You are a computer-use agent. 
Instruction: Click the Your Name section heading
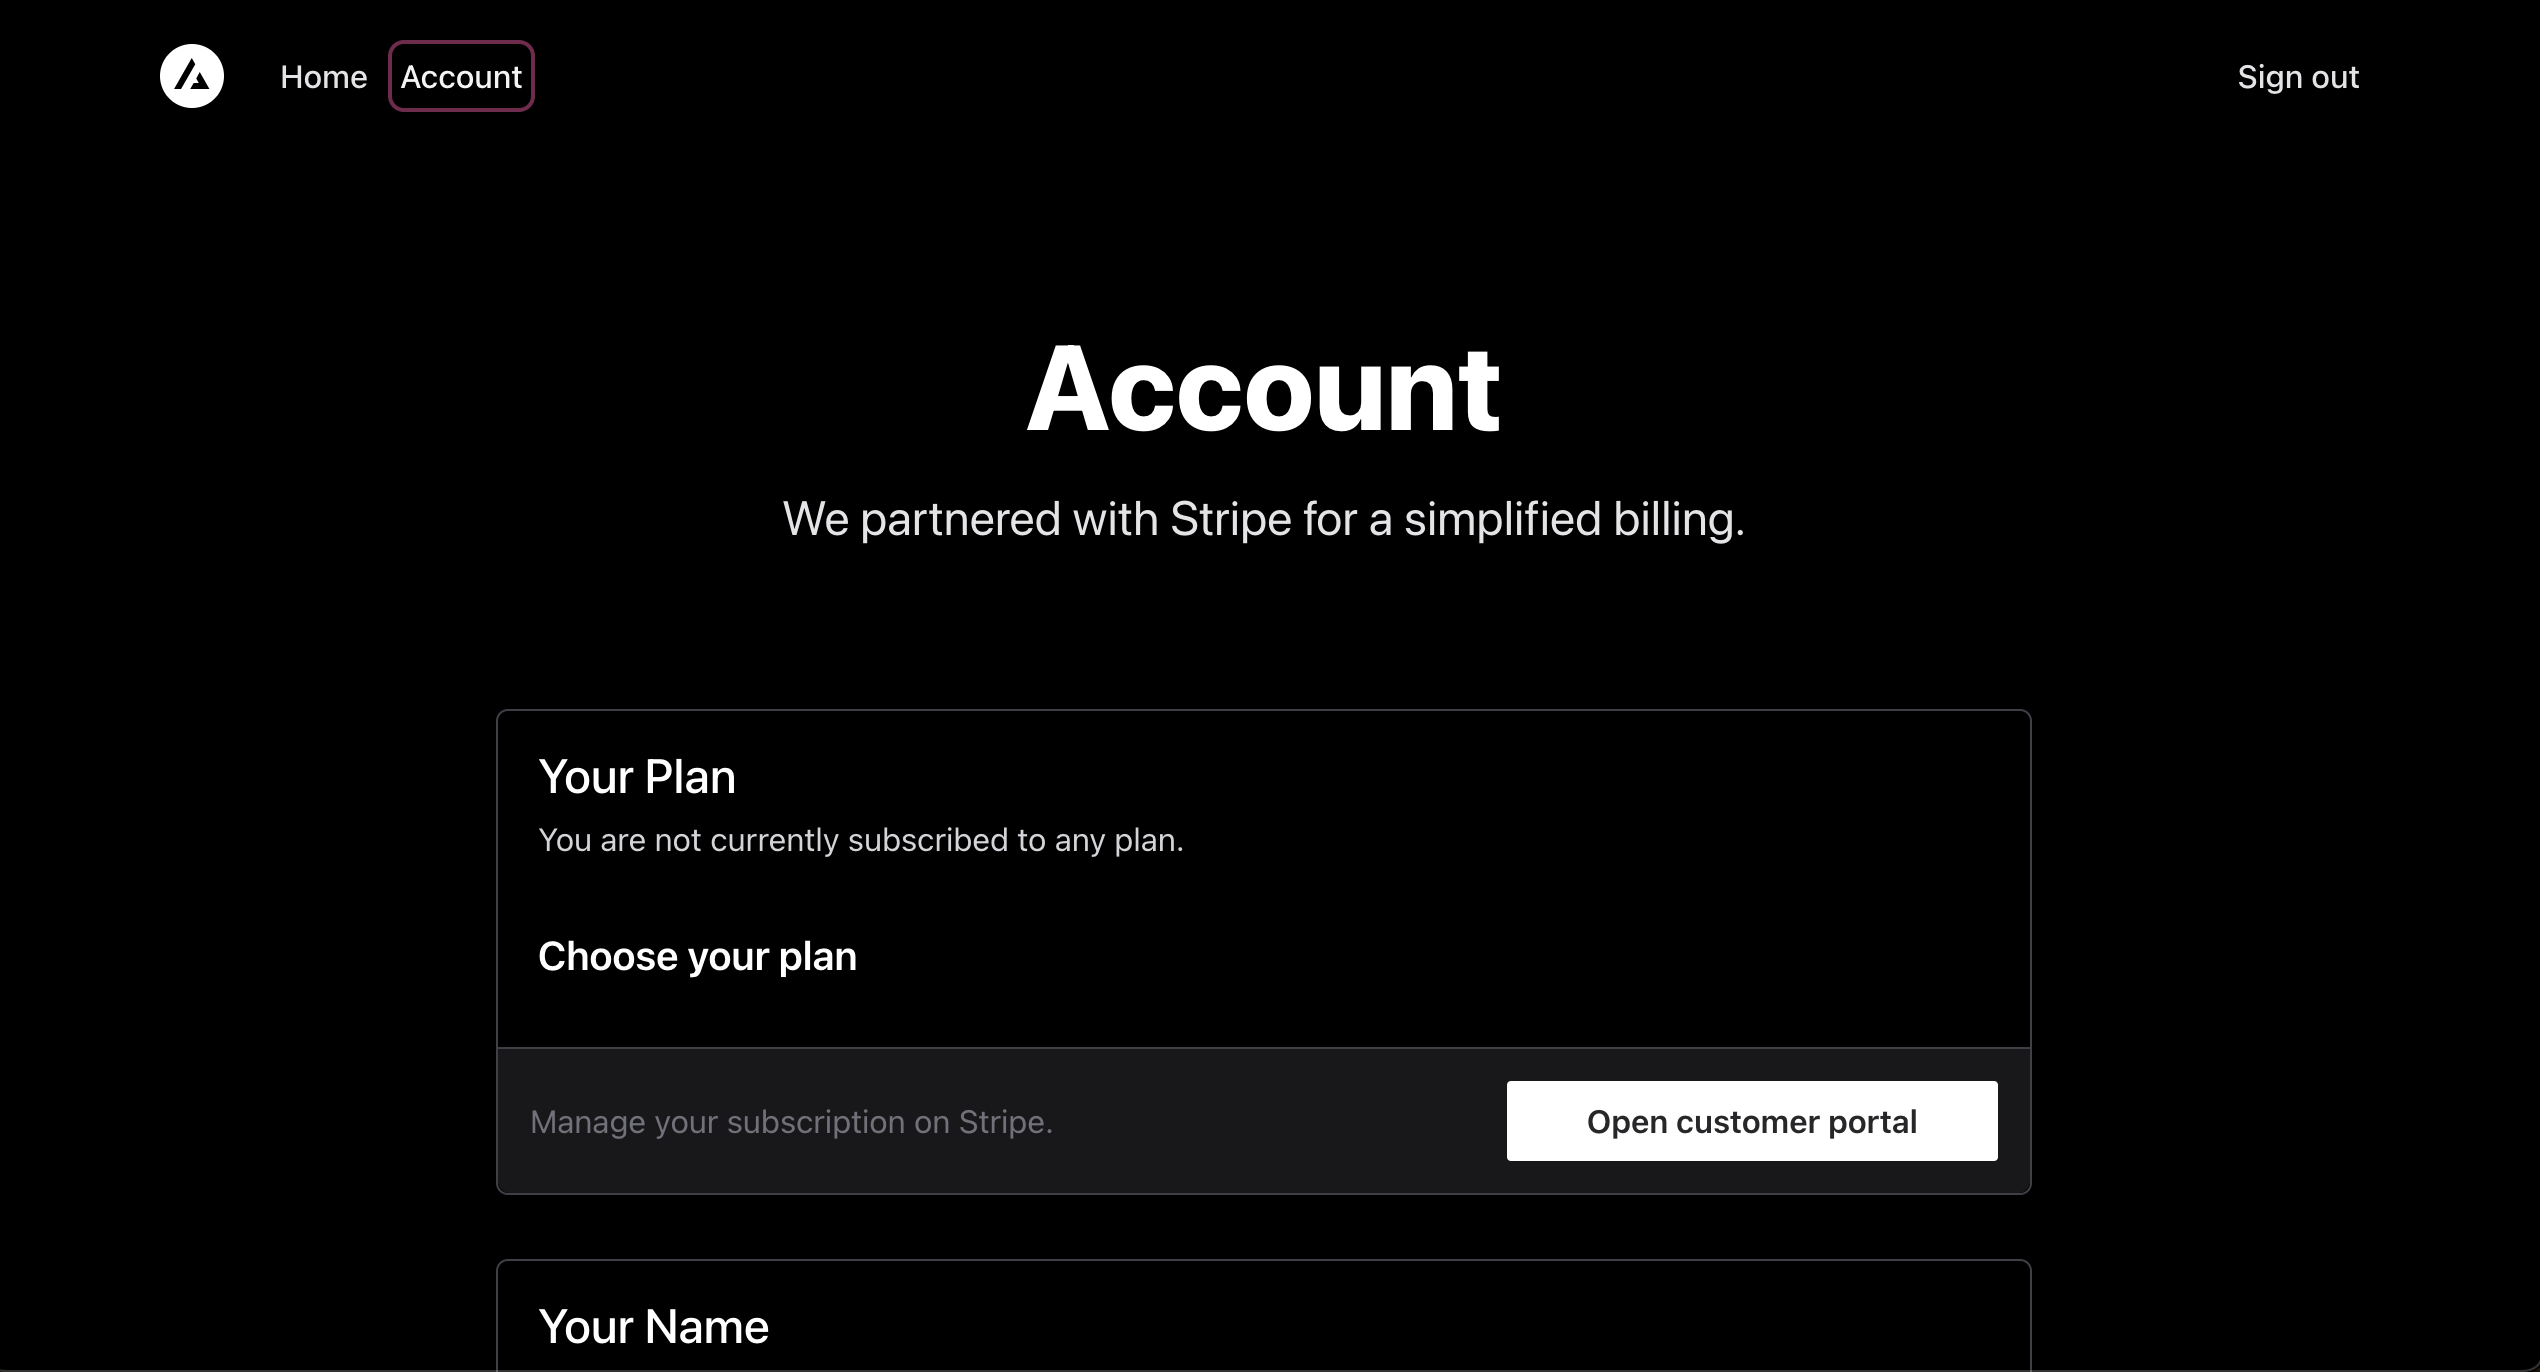[x=653, y=1327]
